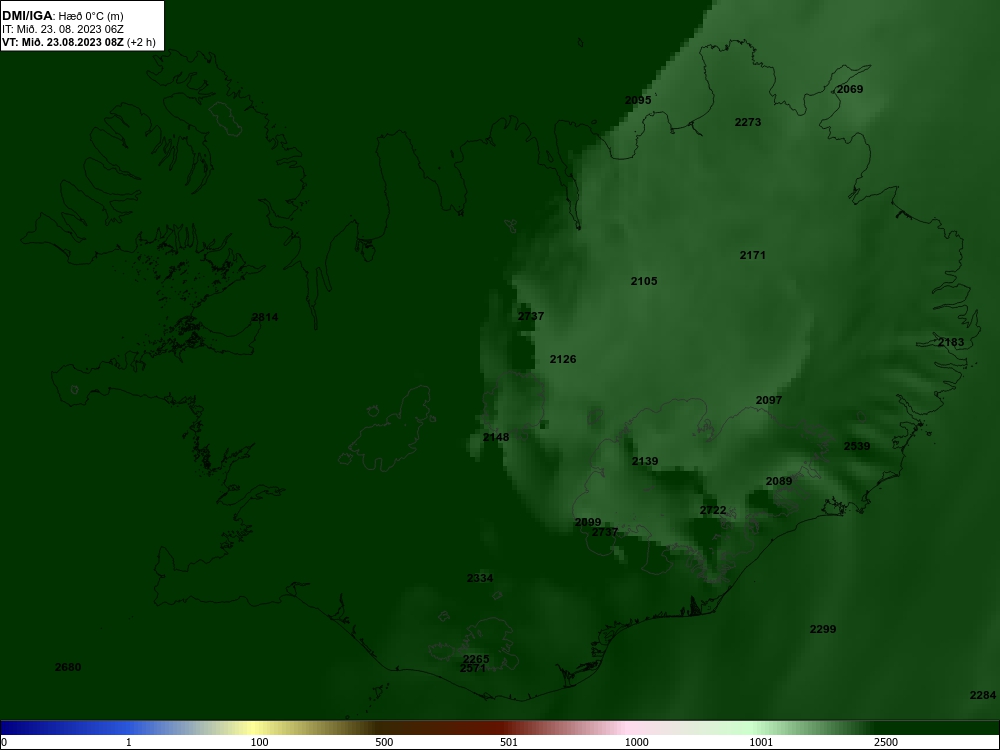Click the 2089 value label
The image size is (1000, 750).
779,482
